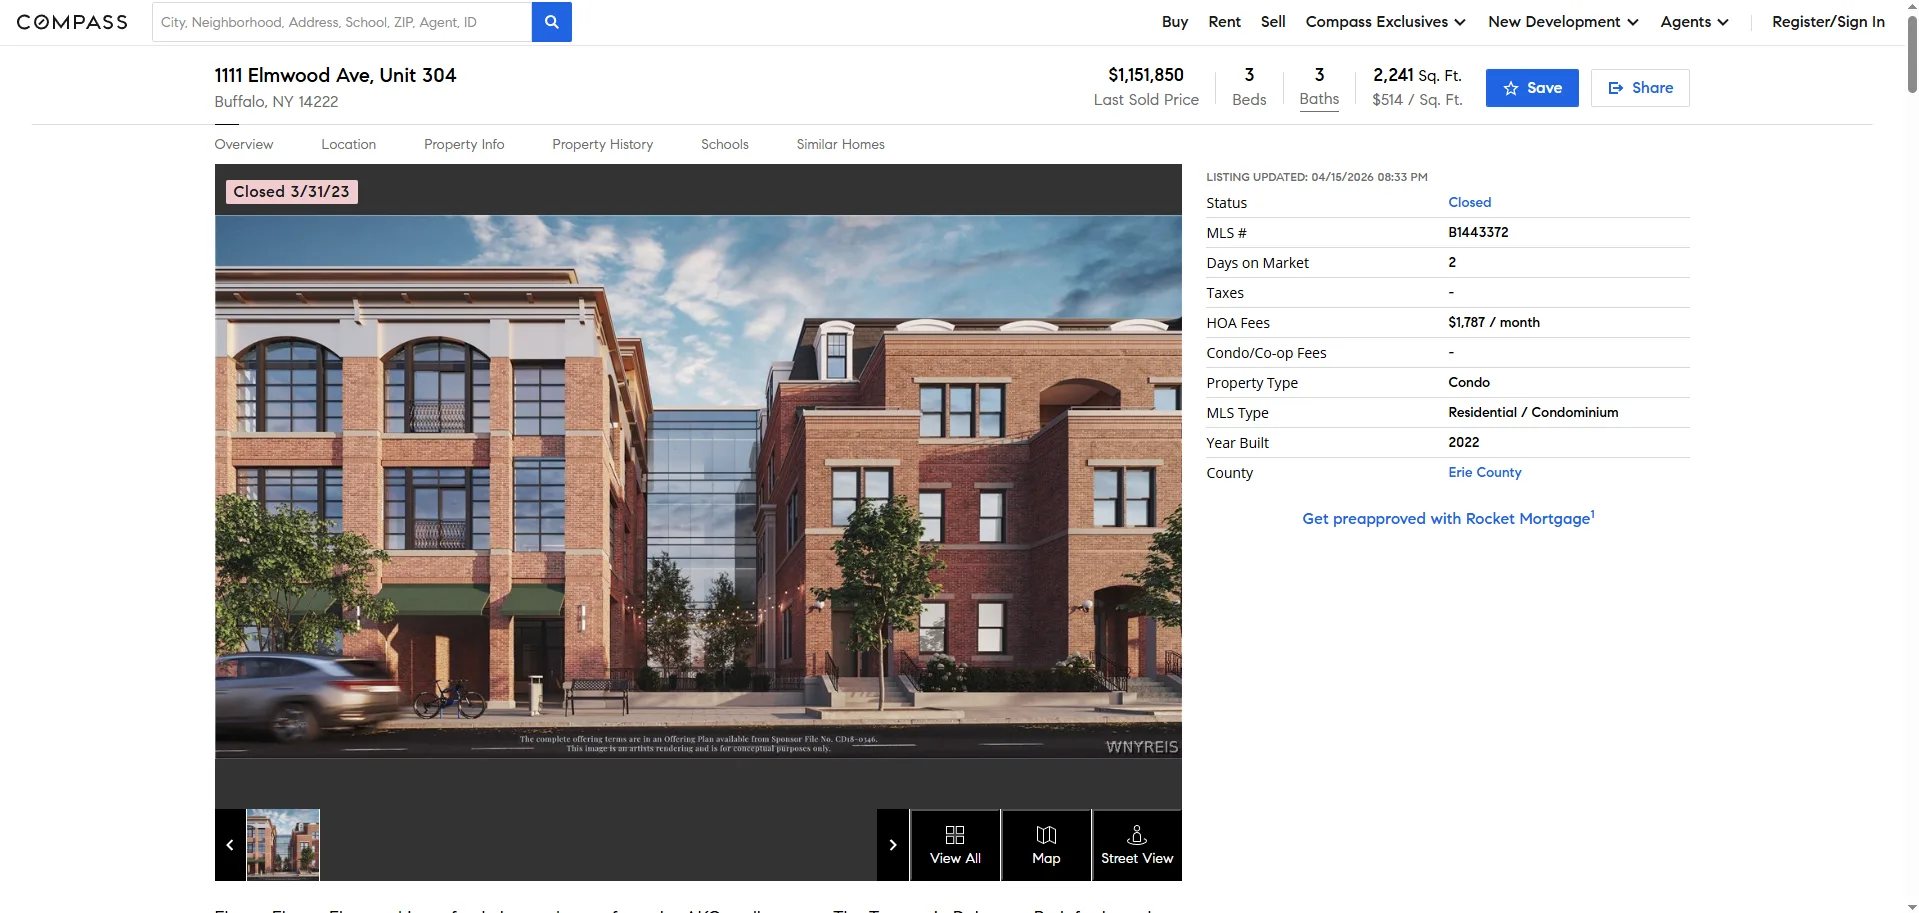
Task: Select the Overview tab
Action: [x=243, y=144]
